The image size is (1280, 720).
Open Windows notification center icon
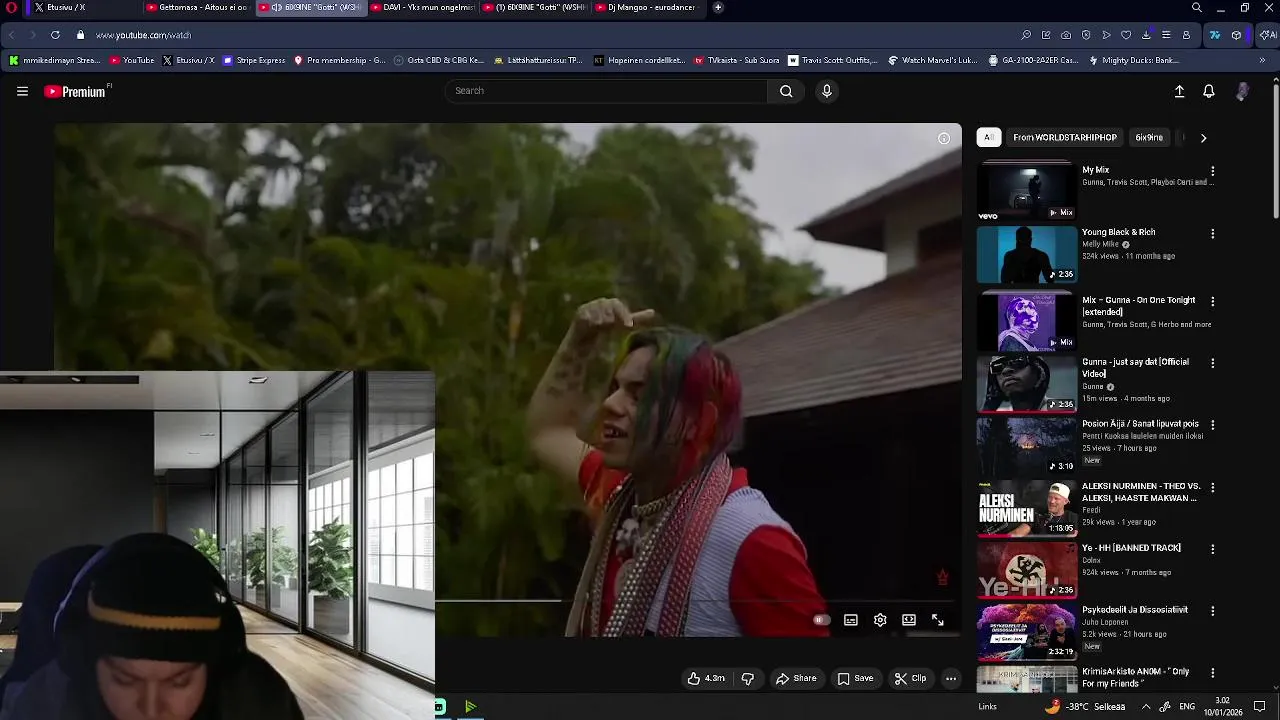[x=1260, y=706]
